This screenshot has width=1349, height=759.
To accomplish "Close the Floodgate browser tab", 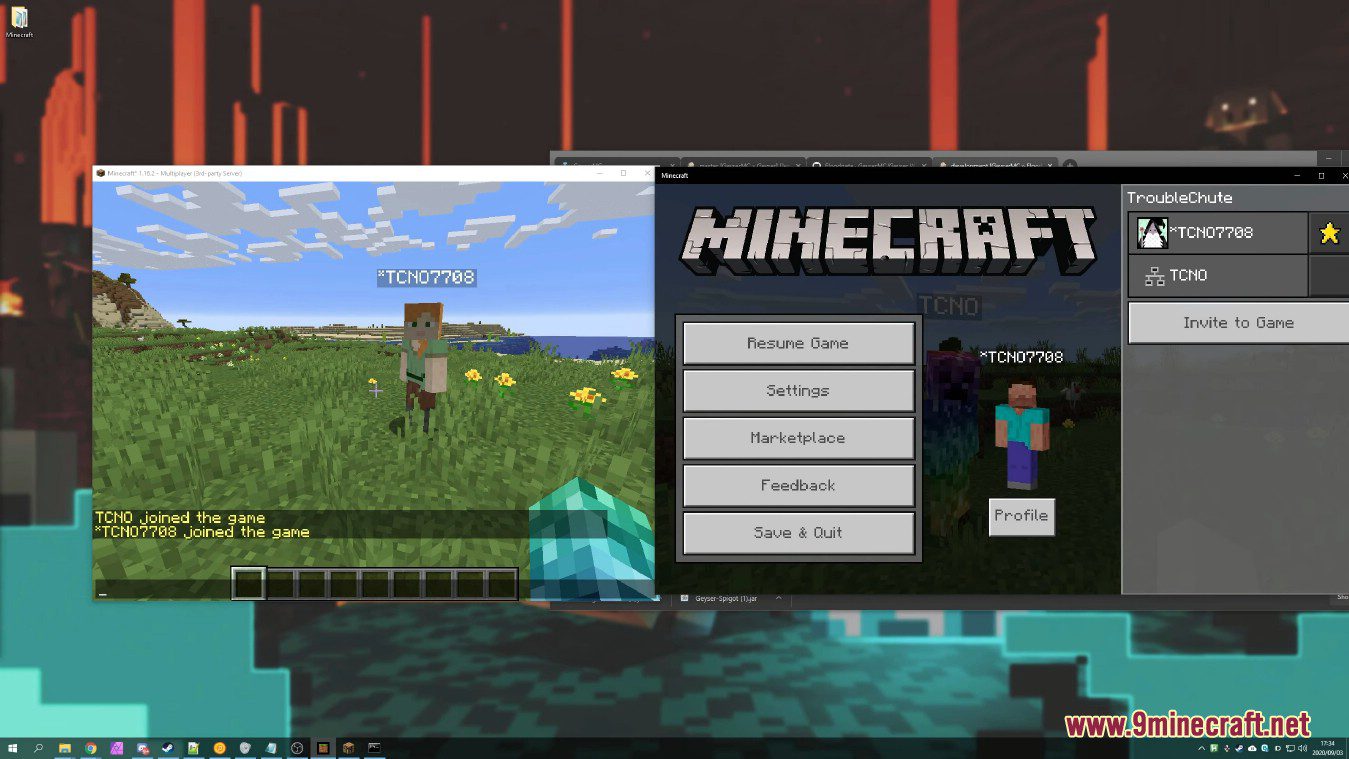I will pos(924,166).
